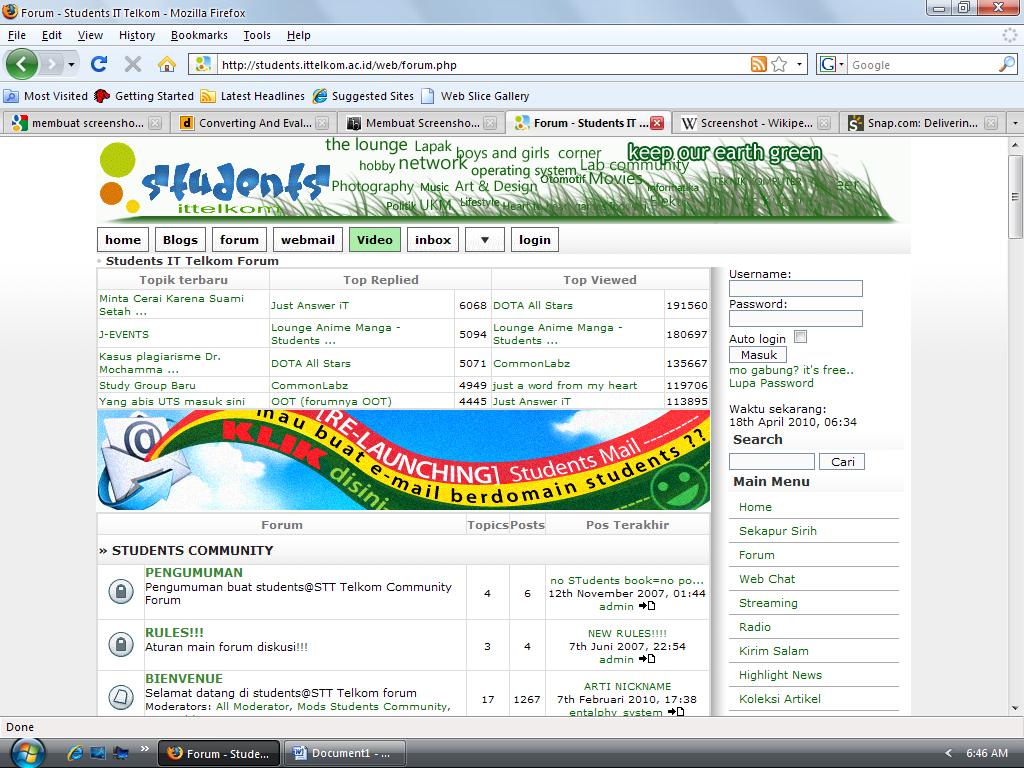The image size is (1024, 768).
Task: Click the Re-launching Students Mail banner
Action: [404, 460]
